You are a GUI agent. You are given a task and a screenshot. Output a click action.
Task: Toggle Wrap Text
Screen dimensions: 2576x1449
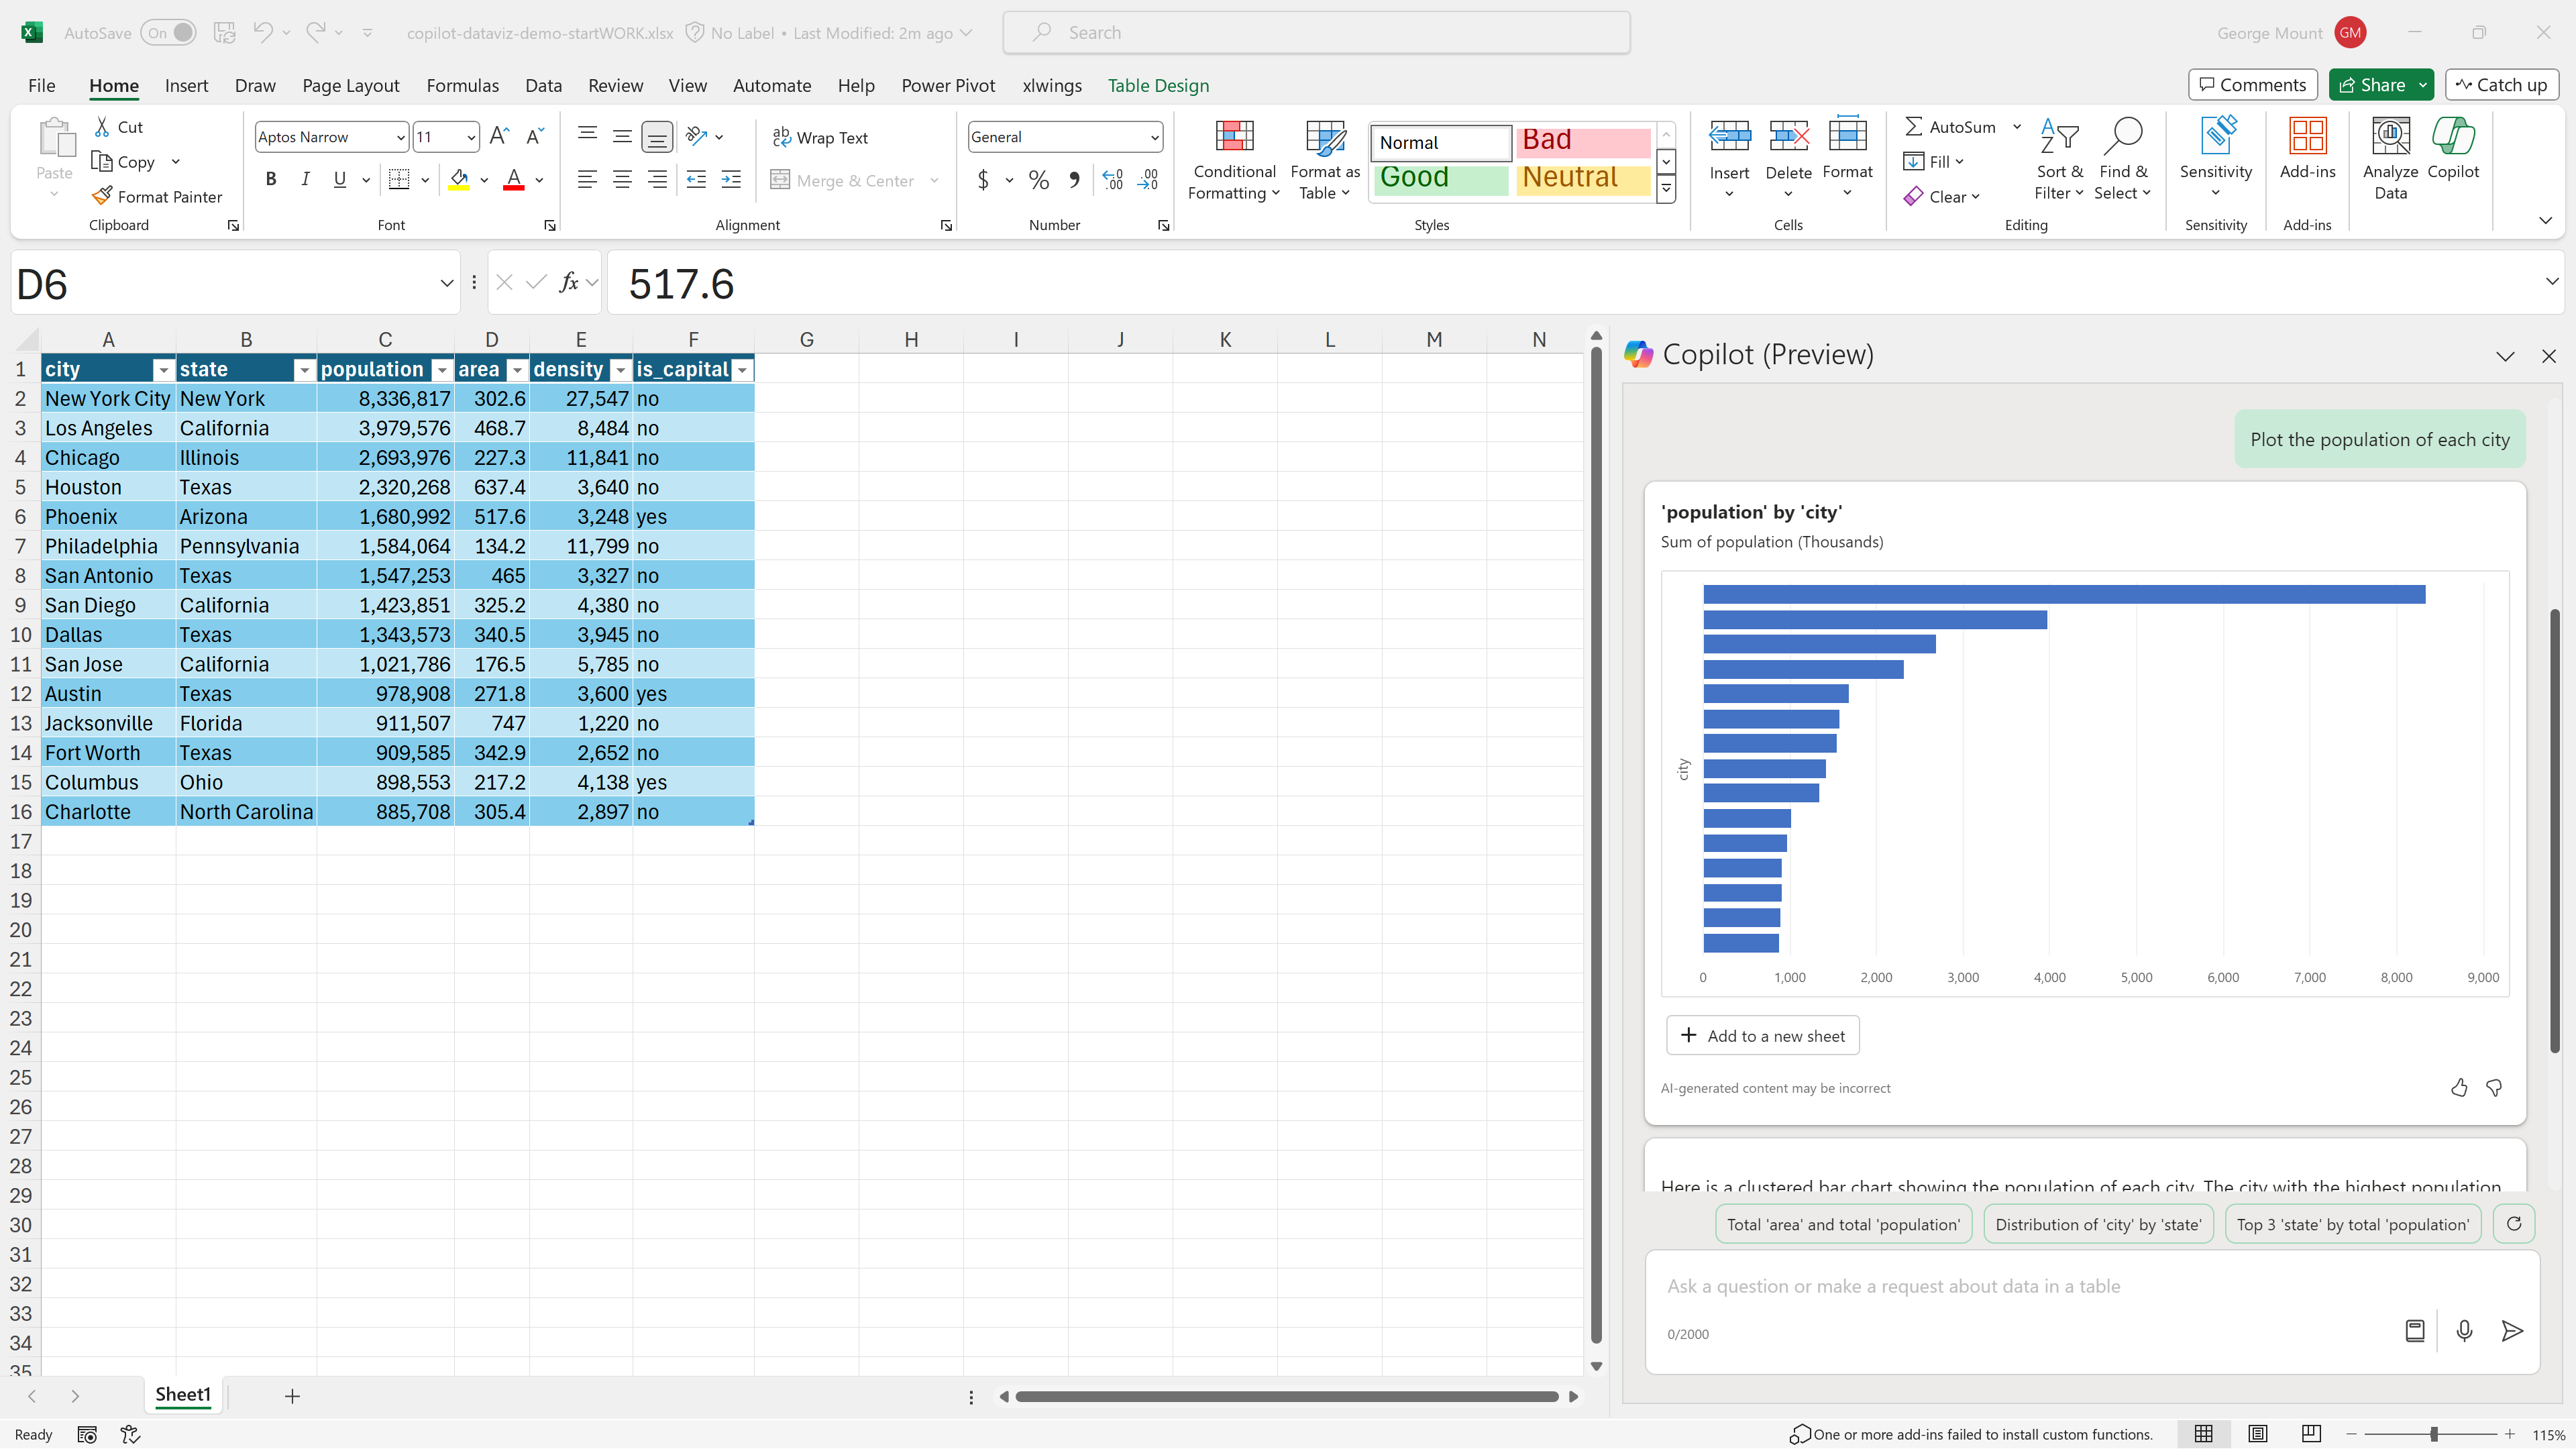[x=820, y=138]
